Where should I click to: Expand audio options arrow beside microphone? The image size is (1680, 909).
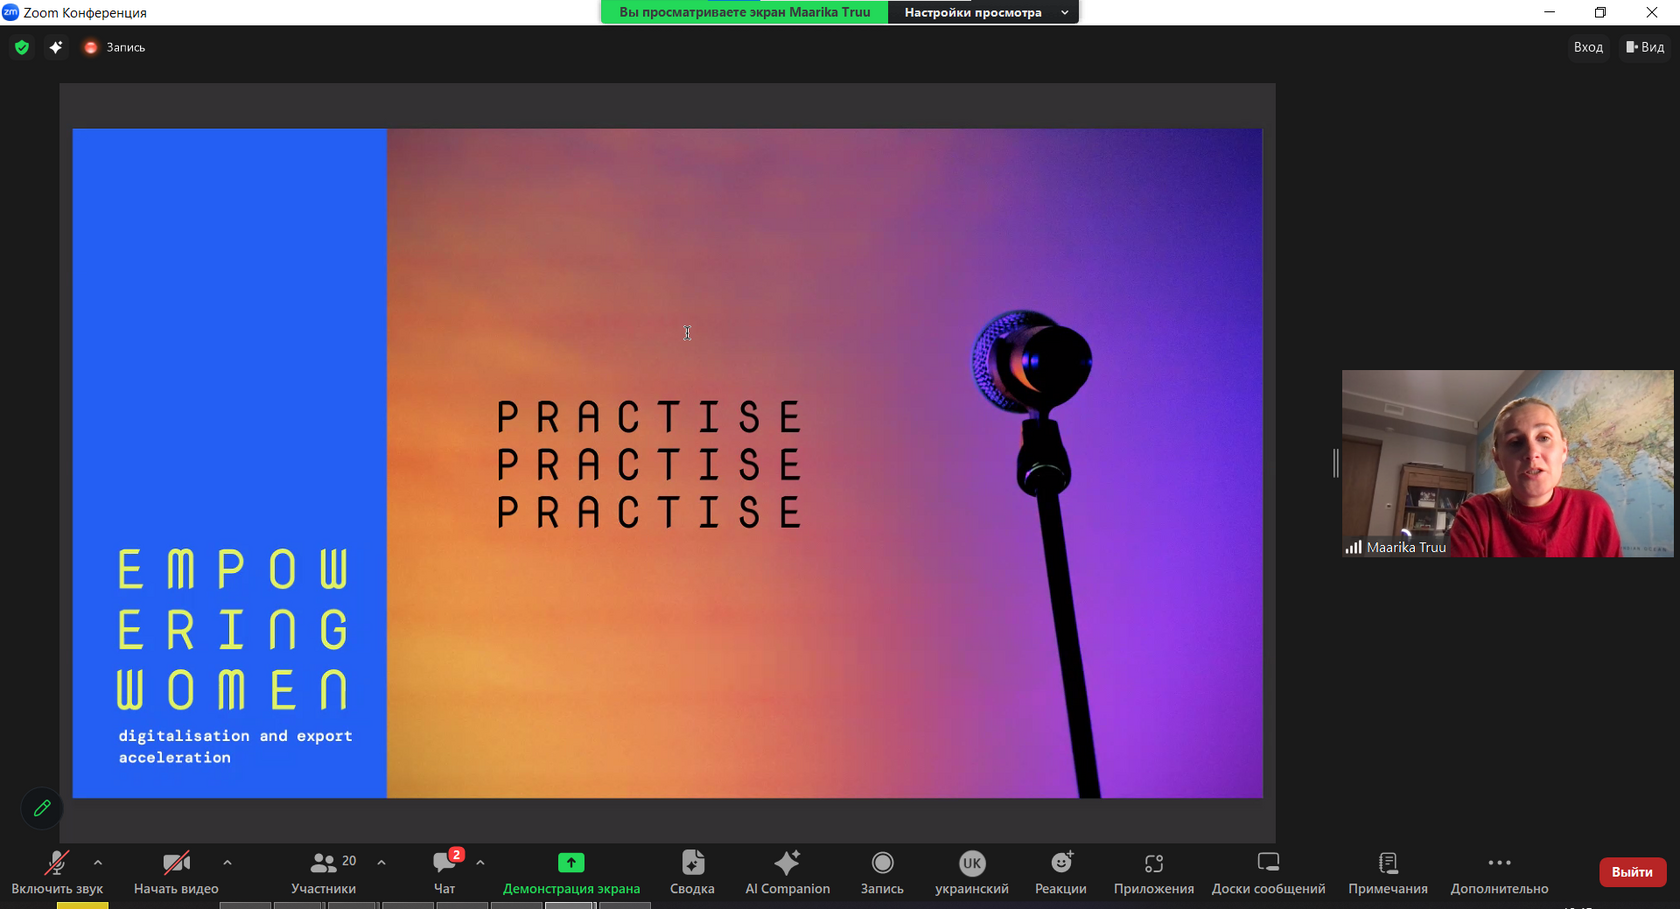[98, 862]
